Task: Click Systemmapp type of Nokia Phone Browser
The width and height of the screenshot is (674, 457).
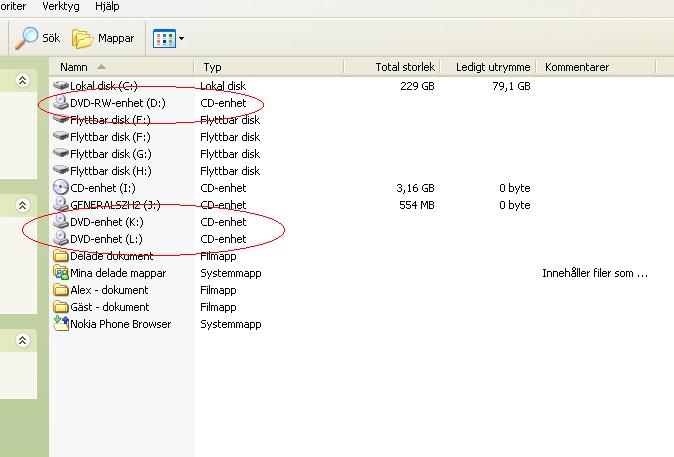Action: pyautogui.click(x=231, y=324)
